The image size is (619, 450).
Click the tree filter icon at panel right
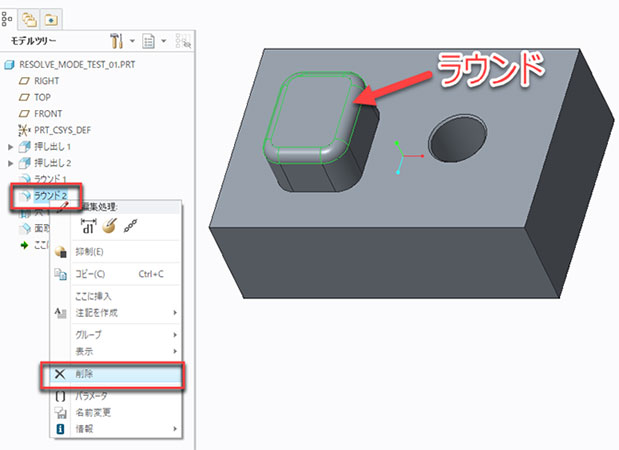coord(183,40)
